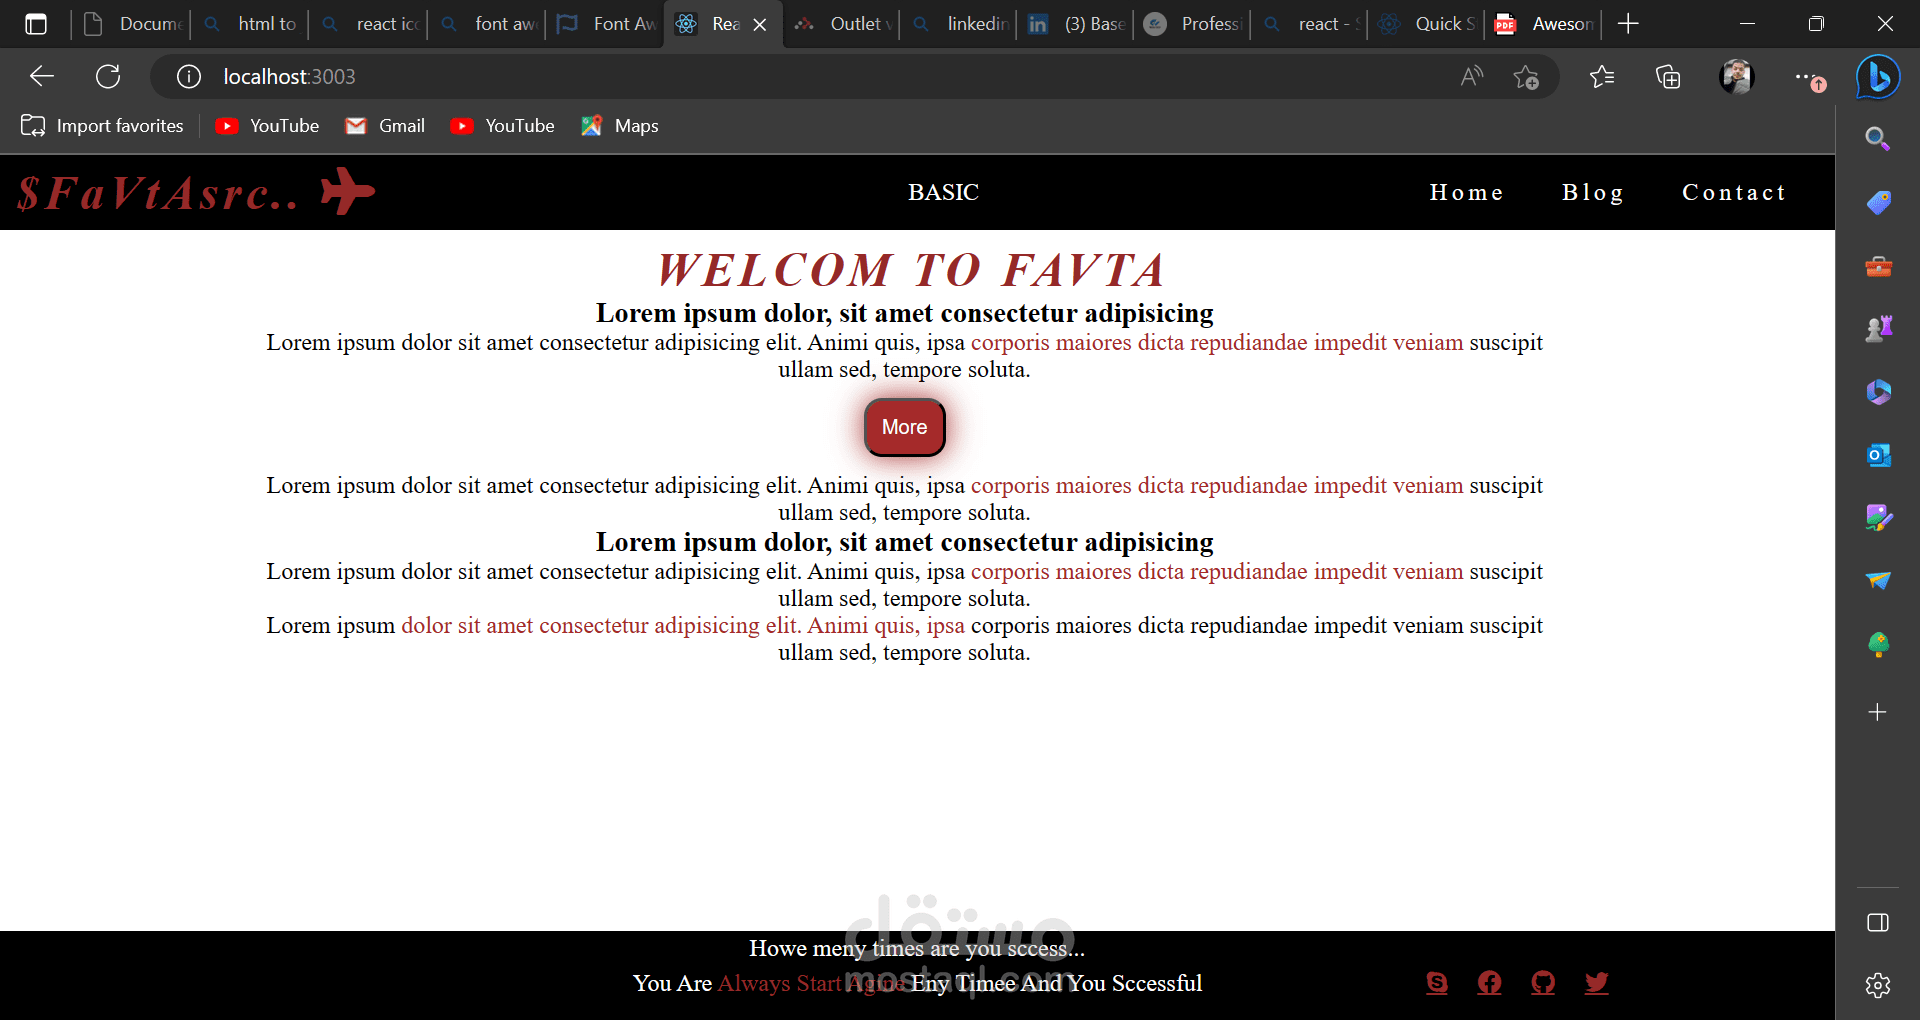Open the Games chess sidebar icon
Screen dimensions: 1920x1020
pos(1878,328)
